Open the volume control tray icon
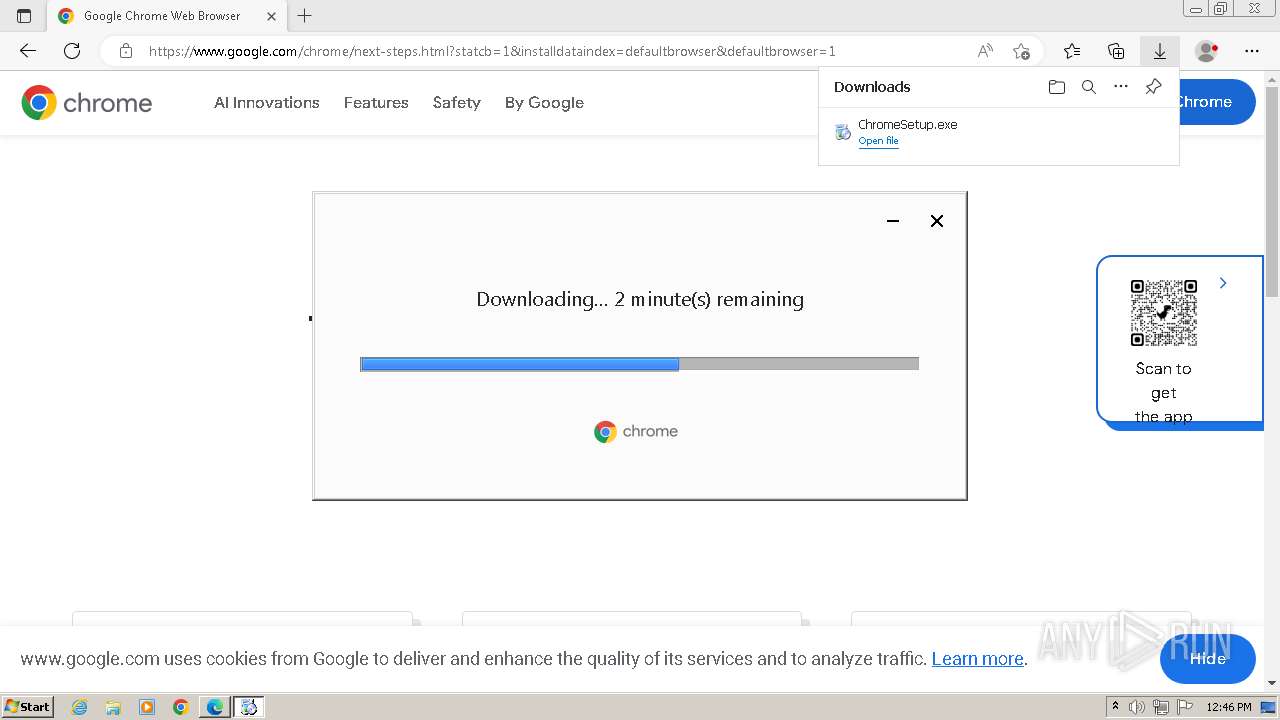1280x720 pixels. (x=1137, y=707)
